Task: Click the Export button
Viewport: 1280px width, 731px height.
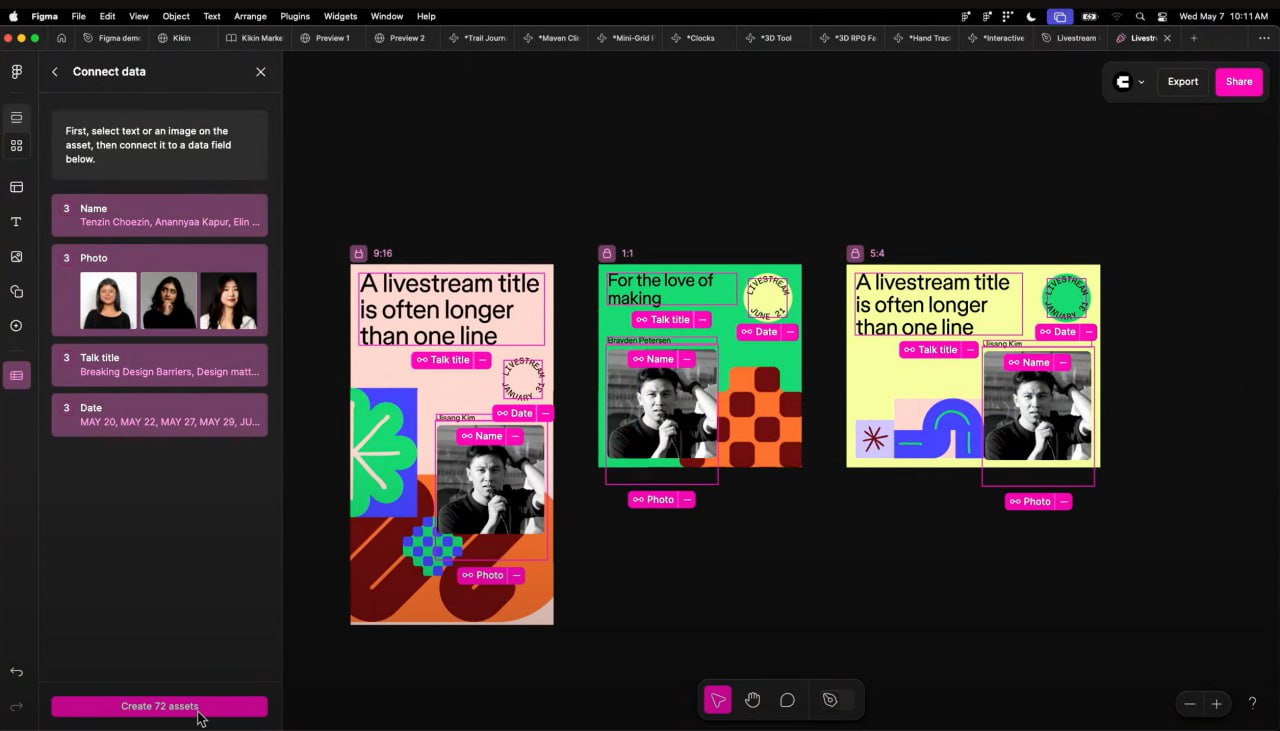Action: point(1183,82)
